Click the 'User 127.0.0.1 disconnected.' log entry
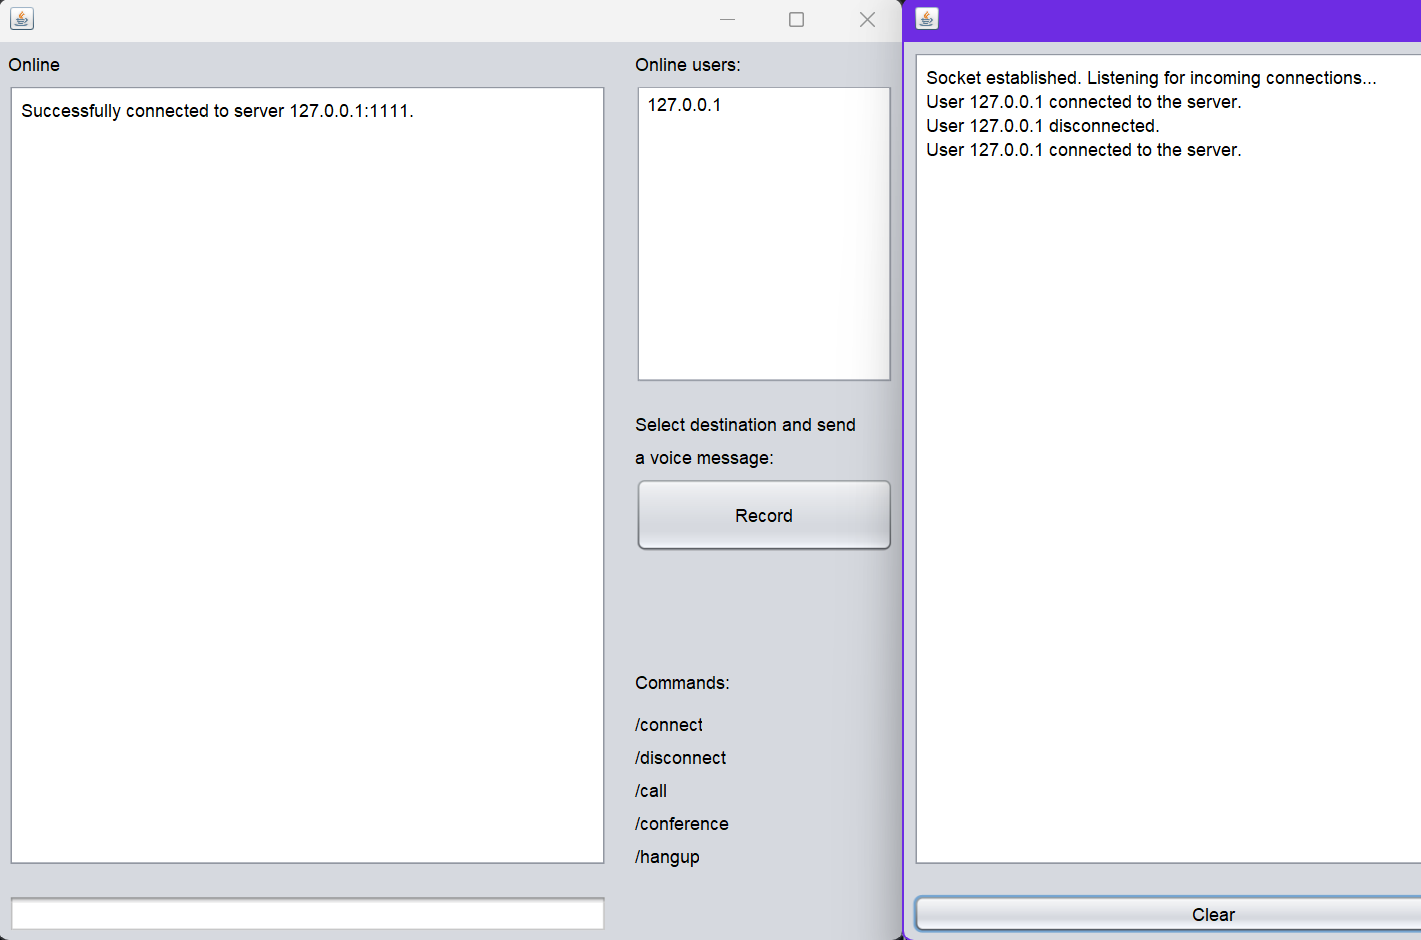 pyautogui.click(x=1042, y=126)
